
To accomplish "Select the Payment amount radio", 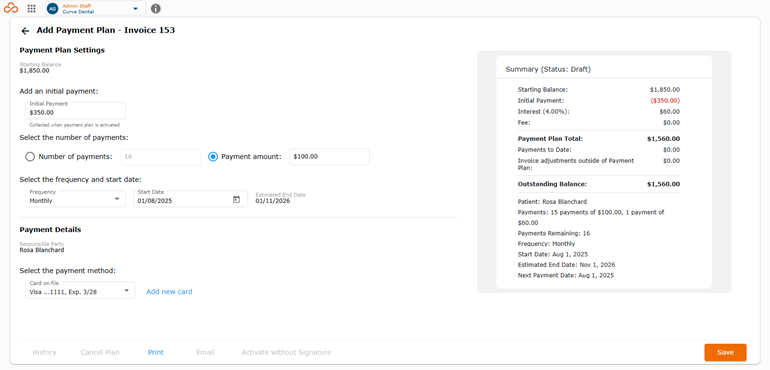I will tap(213, 157).
